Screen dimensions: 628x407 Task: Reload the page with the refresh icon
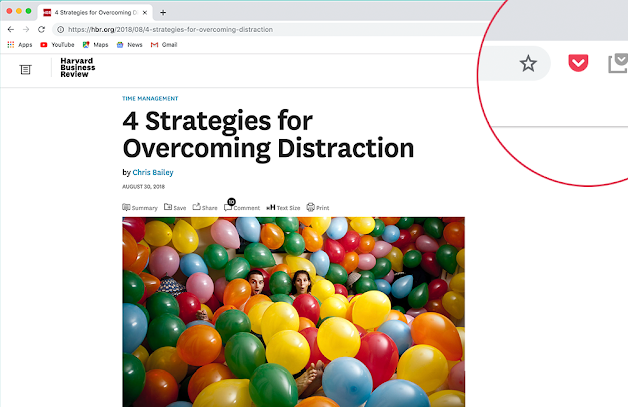click(x=41, y=29)
